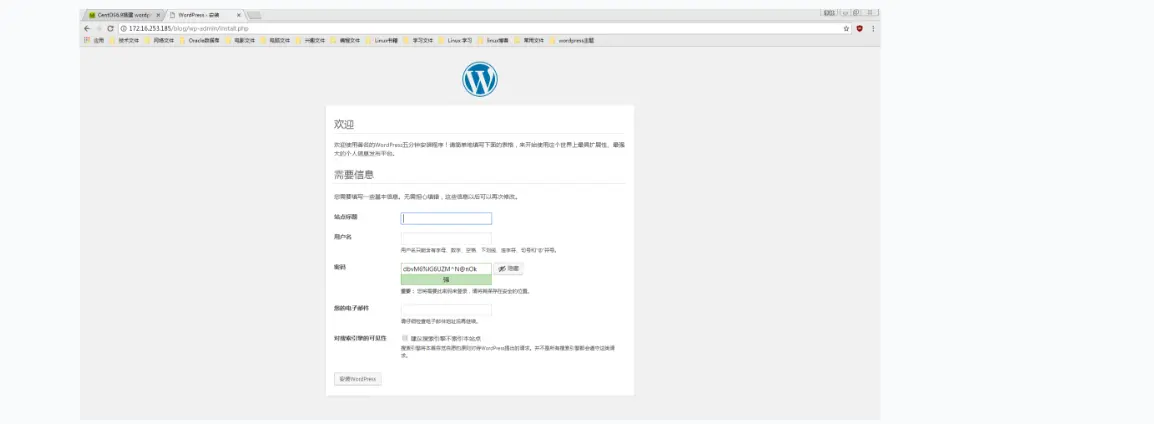1154x424 pixels.
Task: Click the 安装WordPress install button
Action: [358, 379]
